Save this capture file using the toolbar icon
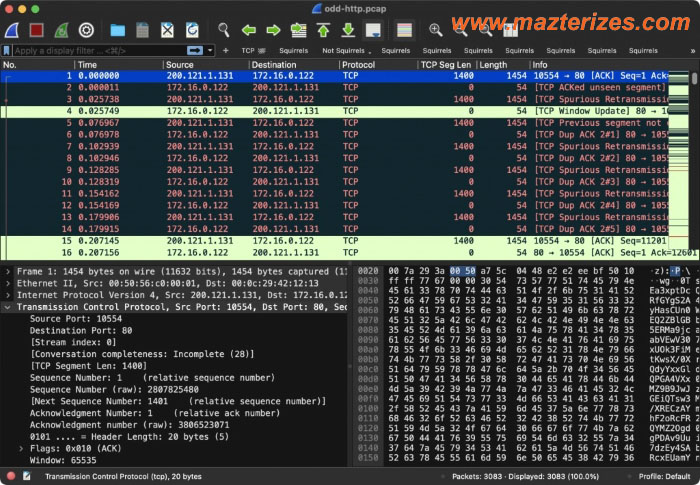This screenshot has height=485, width=700. [x=142, y=30]
